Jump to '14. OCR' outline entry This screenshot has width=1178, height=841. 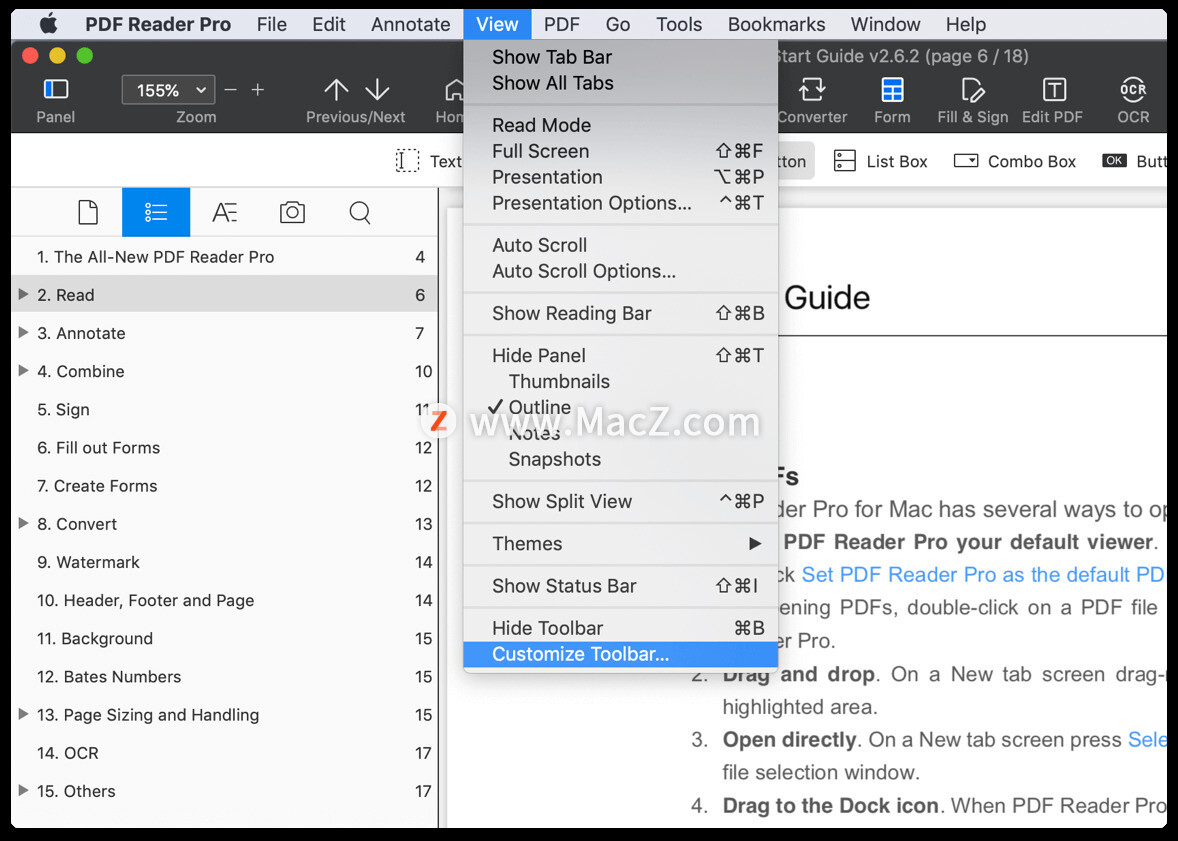[224, 752]
